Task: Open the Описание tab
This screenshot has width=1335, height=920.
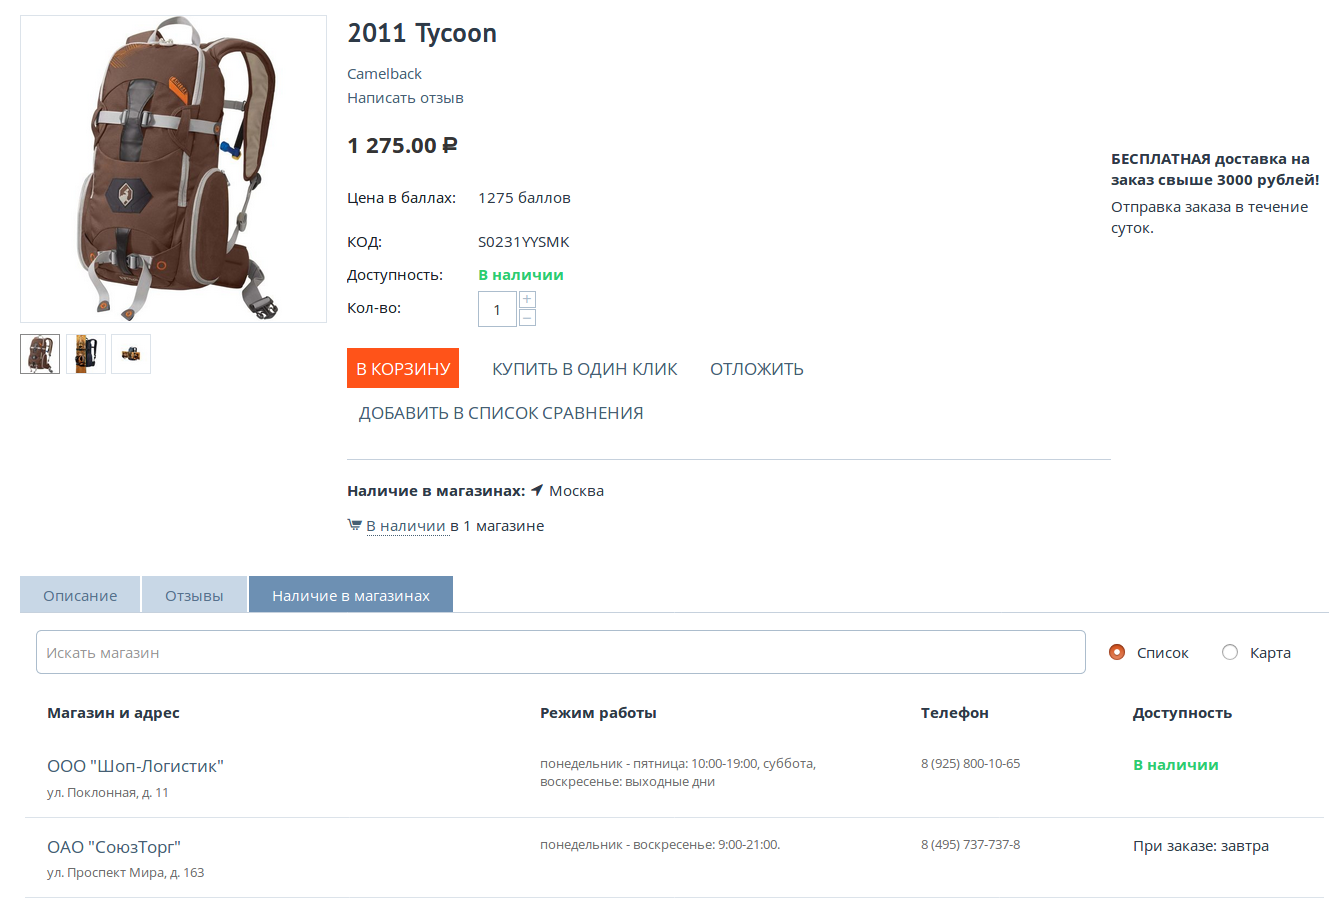Action: click(80, 595)
